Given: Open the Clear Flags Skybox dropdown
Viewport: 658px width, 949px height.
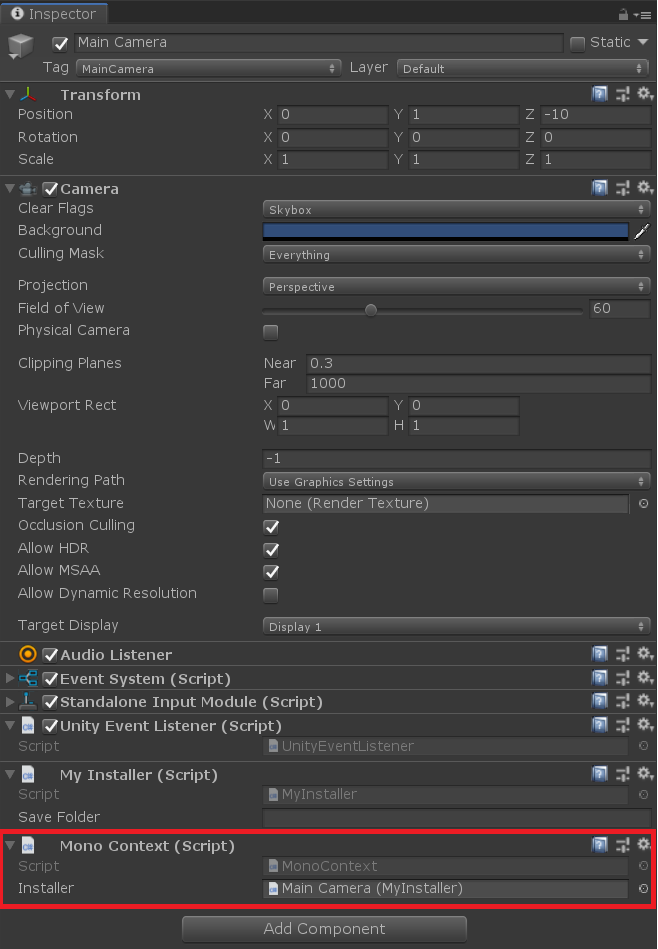Looking at the screenshot, I should pyautogui.click(x=456, y=209).
